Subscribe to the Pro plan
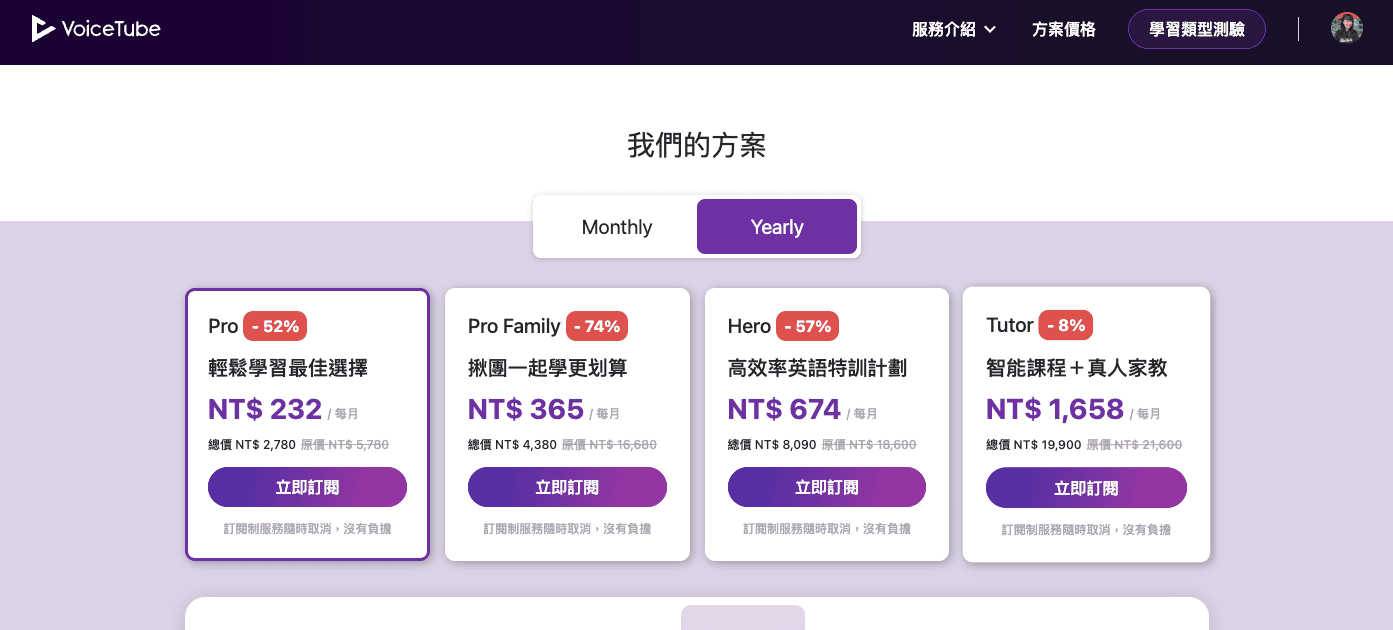The width and height of the screenshot is (1393, 630). [x=307, y=487]
